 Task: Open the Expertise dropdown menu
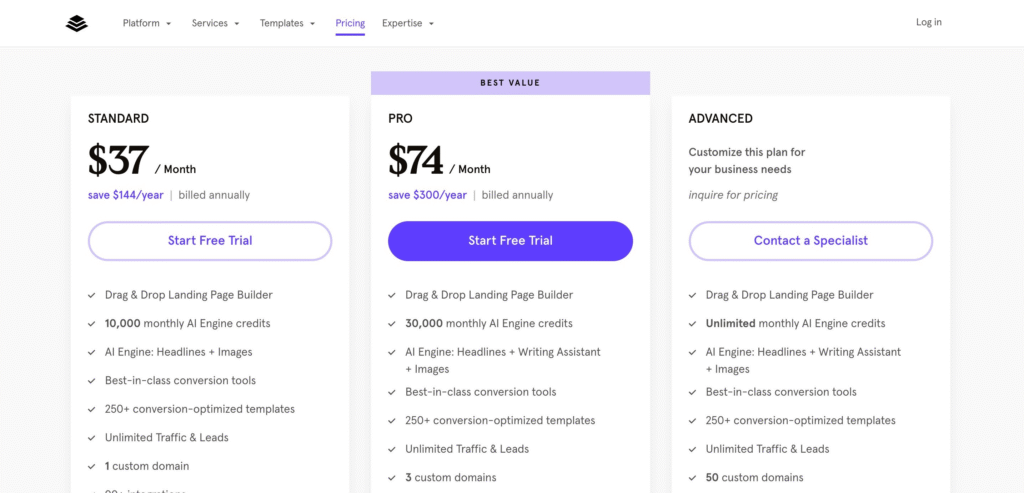(407, 23)
